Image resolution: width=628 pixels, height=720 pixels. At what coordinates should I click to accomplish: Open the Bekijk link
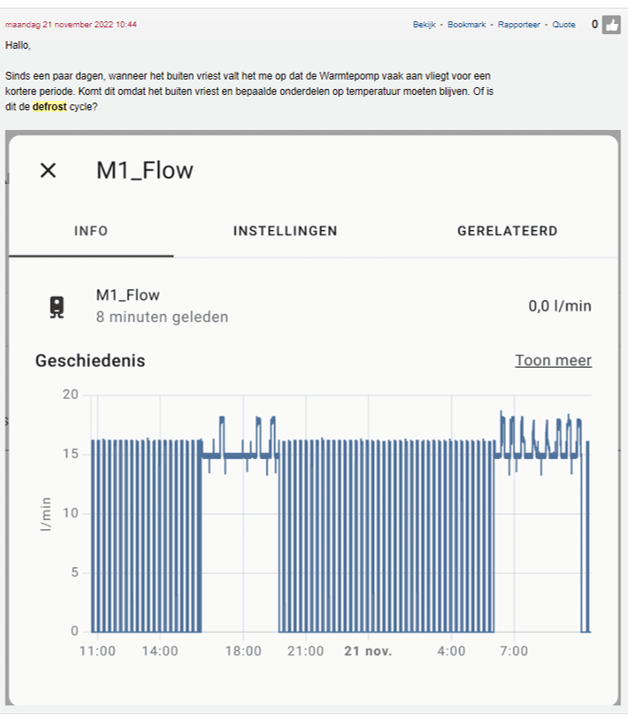pyautogui.click(x=425, y=25)
